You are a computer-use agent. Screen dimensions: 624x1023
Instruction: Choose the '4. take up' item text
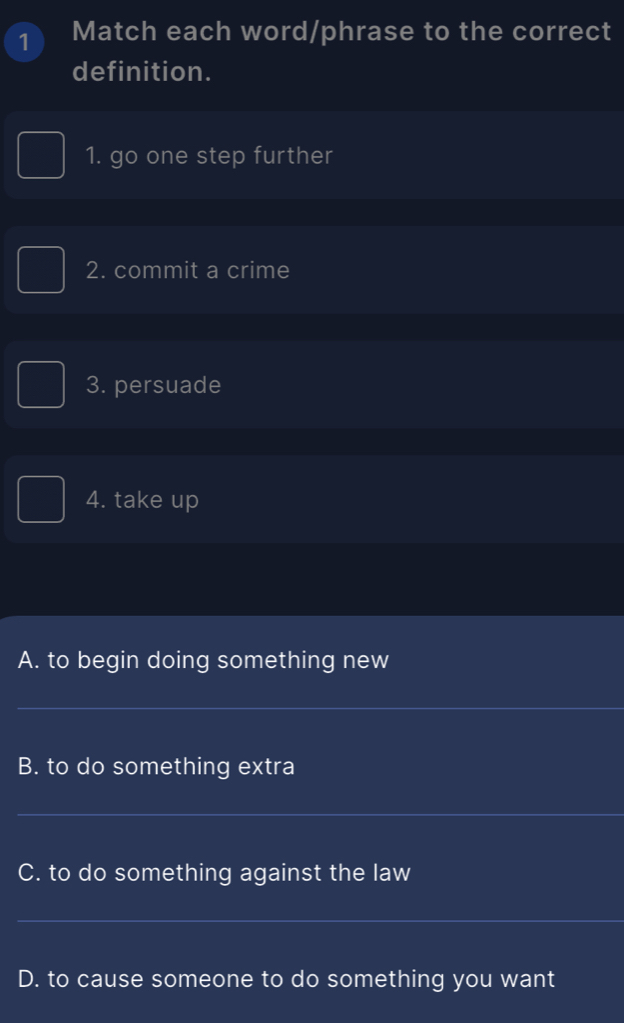143,500
